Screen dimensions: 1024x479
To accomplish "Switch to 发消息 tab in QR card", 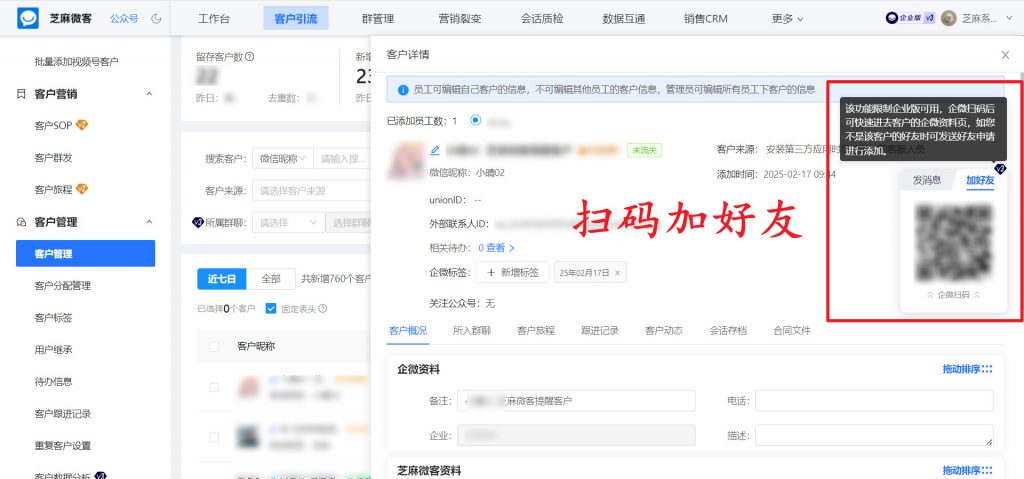I will point(927,180).
